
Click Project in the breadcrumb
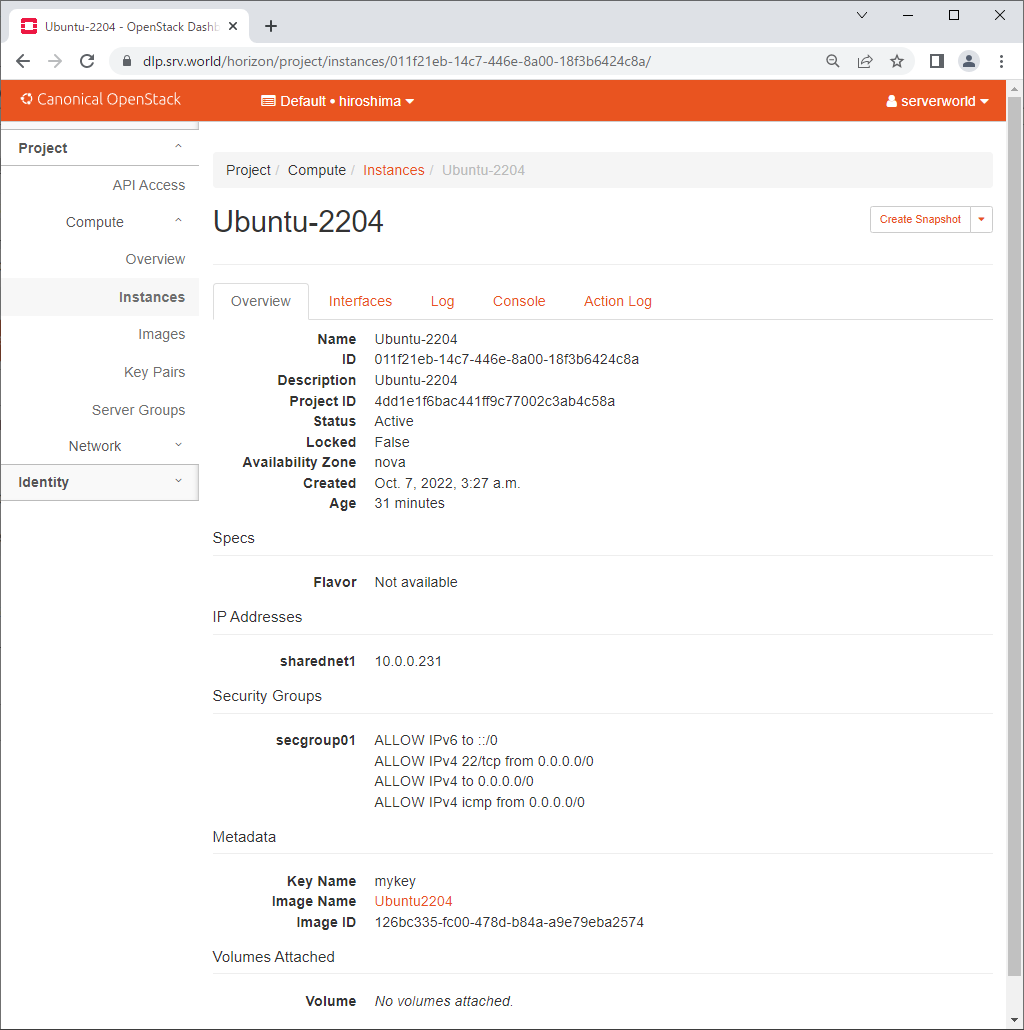click(248, 170)
